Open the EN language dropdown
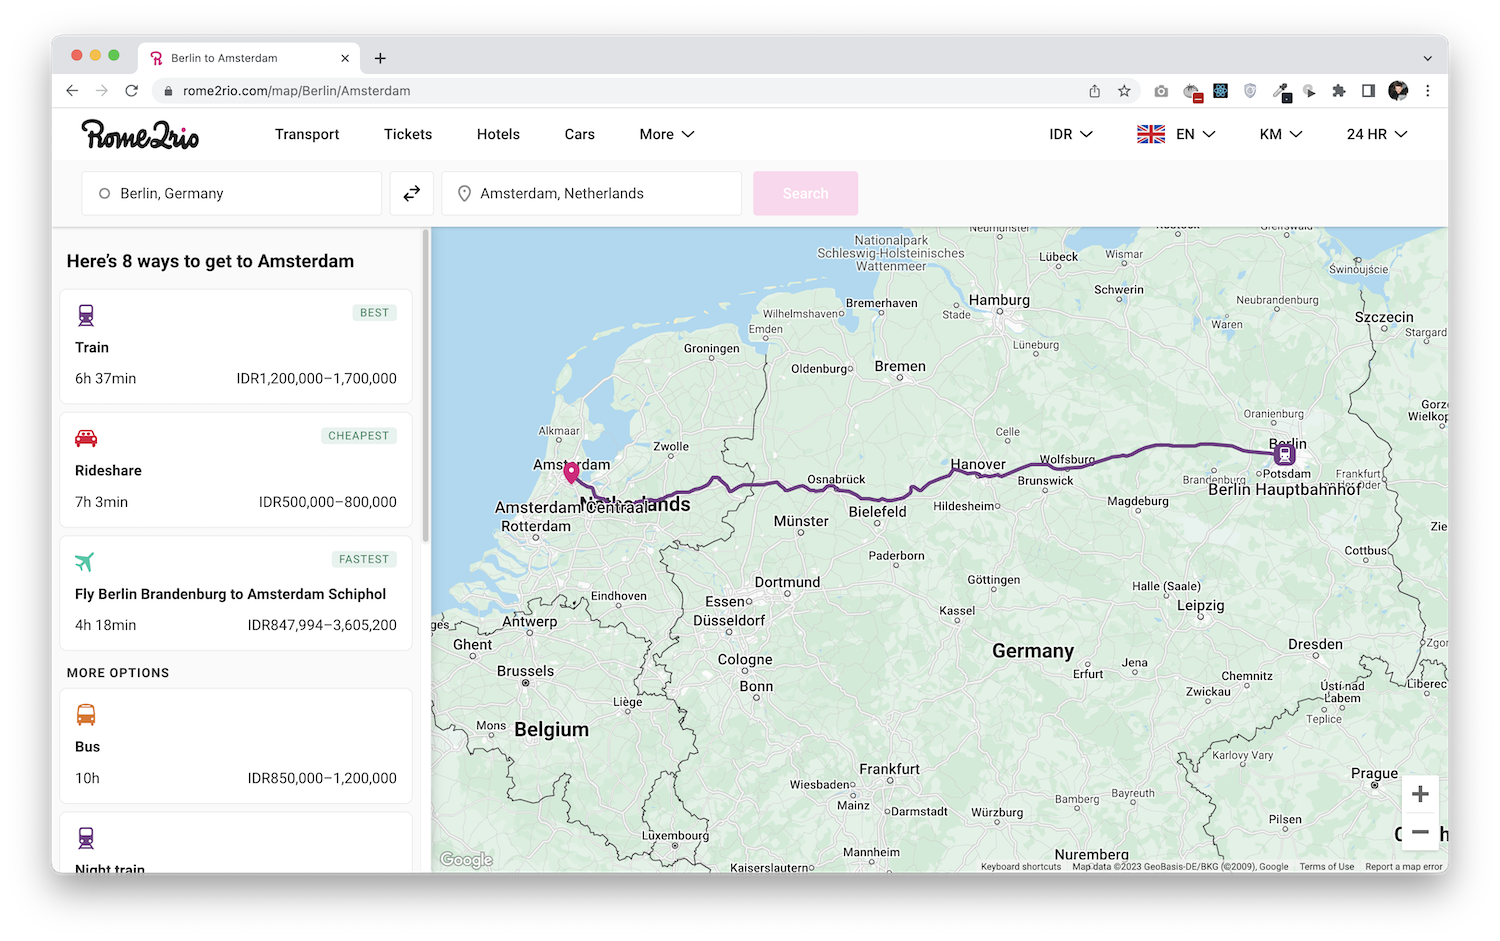Image resolution: width=1500 pixels, height=941 pixels. pos(1196,134)
